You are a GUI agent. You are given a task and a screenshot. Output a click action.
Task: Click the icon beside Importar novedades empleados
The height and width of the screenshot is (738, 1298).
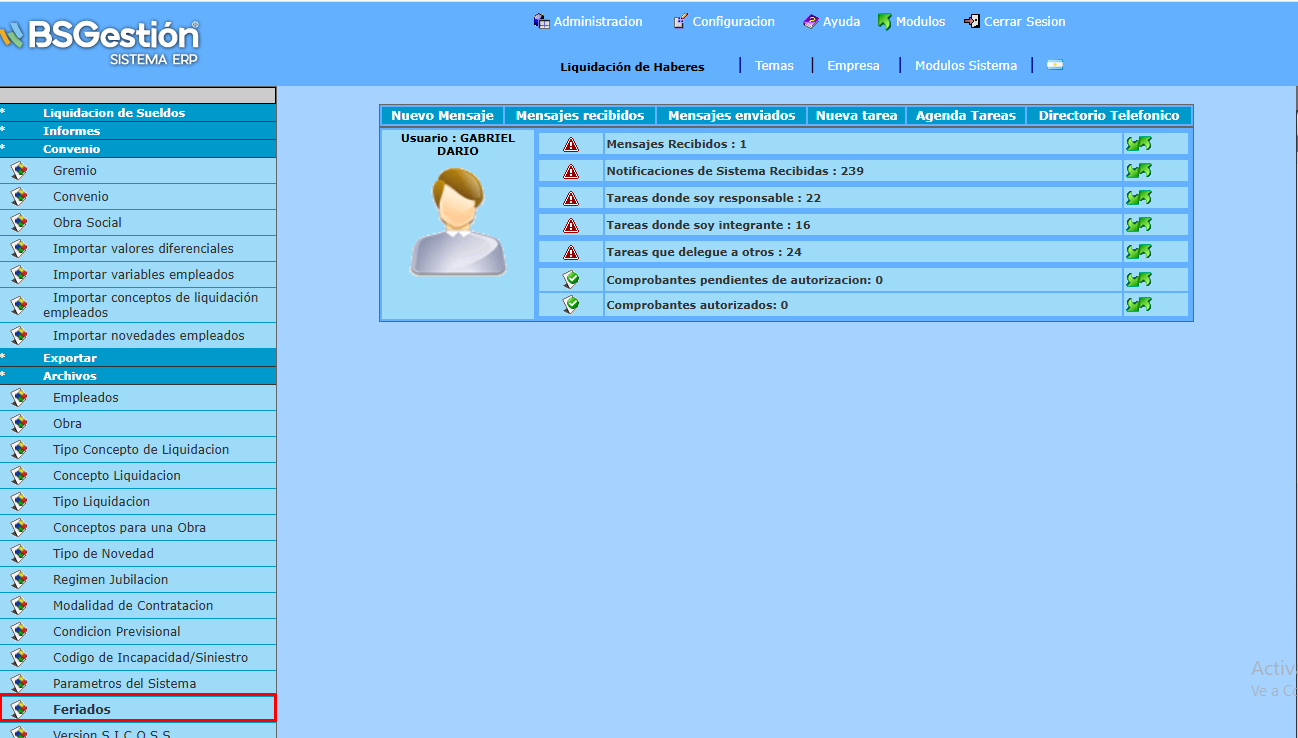tap(19, 336)
